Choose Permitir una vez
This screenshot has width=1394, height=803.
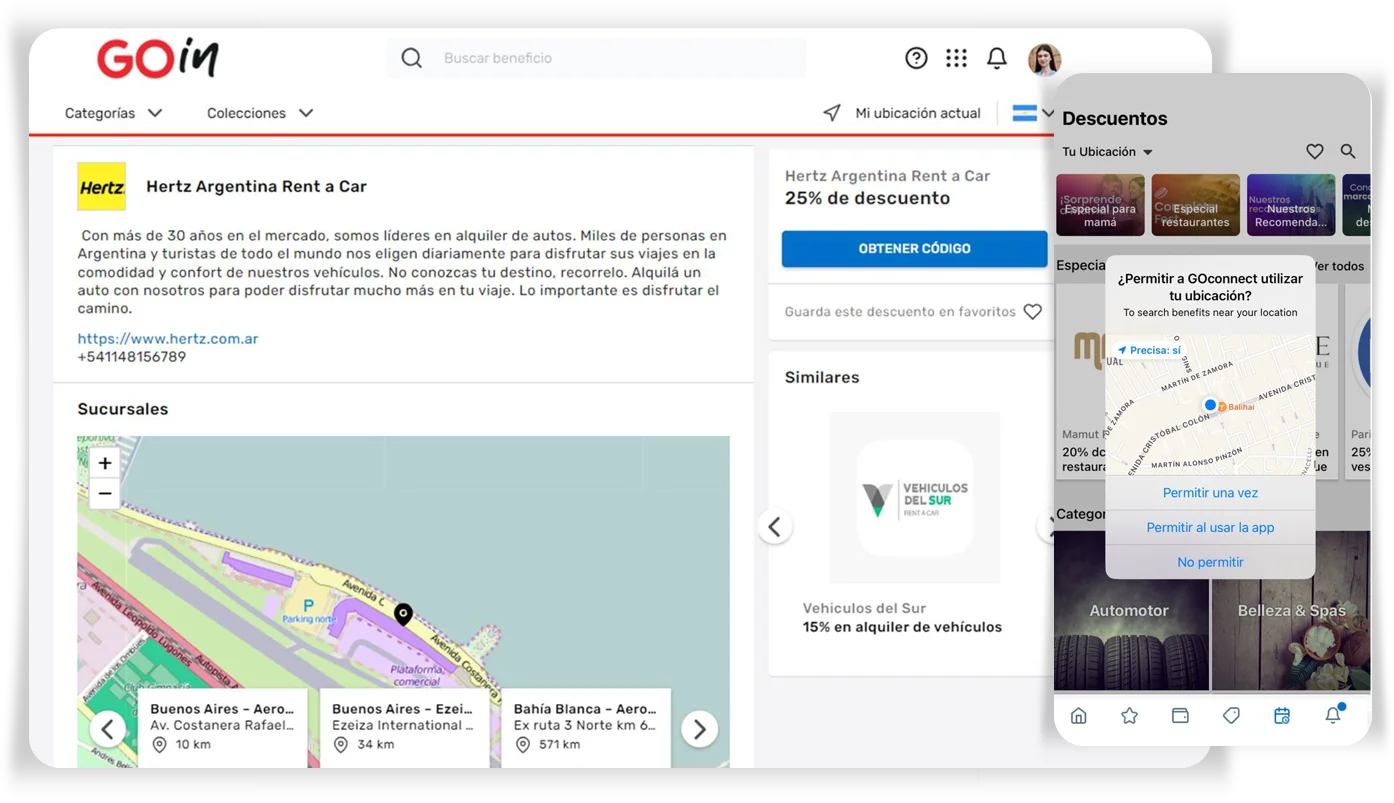click(1210, 493)
